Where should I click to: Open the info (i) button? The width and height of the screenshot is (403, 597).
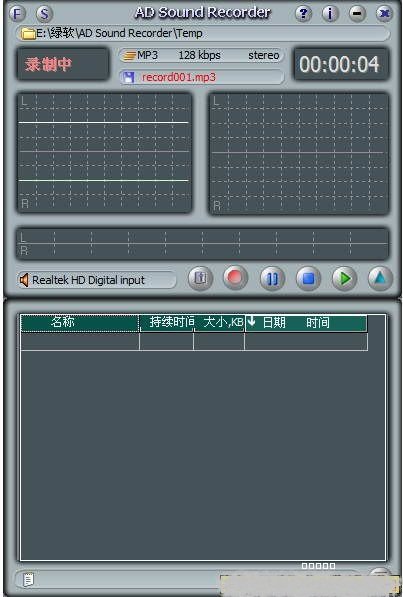coord(330,14)
